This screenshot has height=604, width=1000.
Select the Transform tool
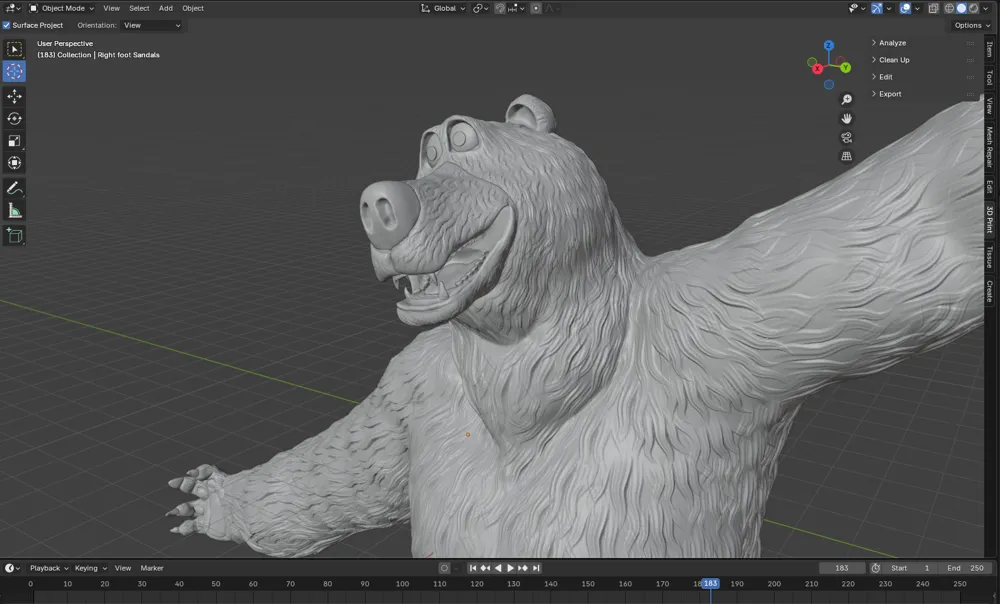point(14,163)
